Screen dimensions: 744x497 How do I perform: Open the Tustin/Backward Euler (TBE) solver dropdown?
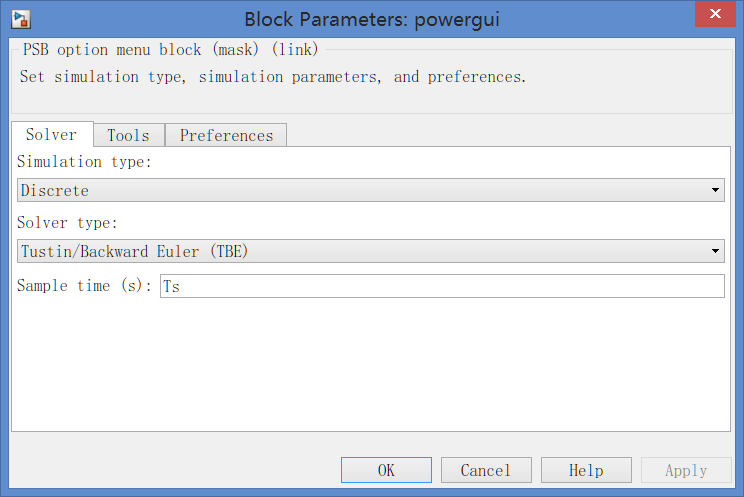[371, 251]
